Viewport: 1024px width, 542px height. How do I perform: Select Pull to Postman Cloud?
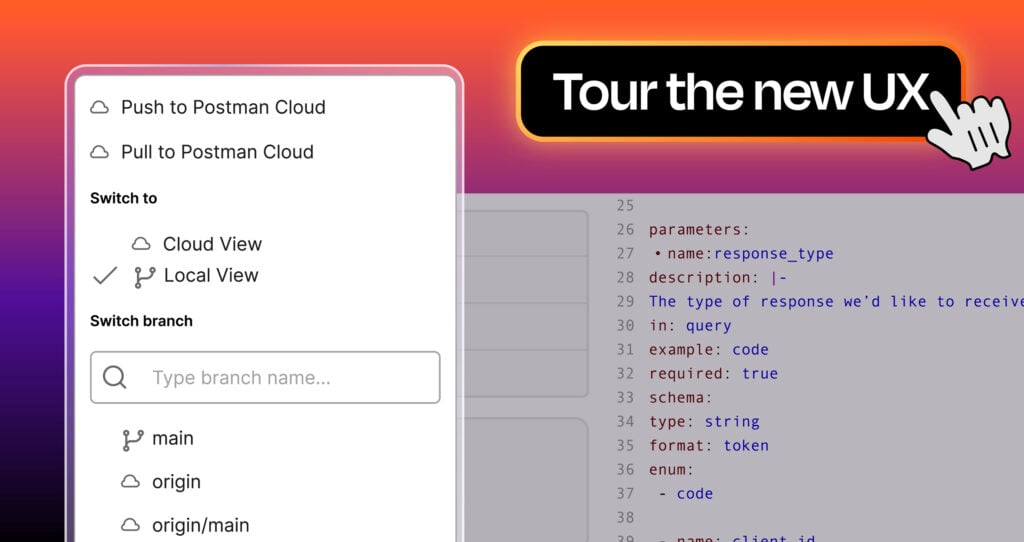[x=217, y=151]
